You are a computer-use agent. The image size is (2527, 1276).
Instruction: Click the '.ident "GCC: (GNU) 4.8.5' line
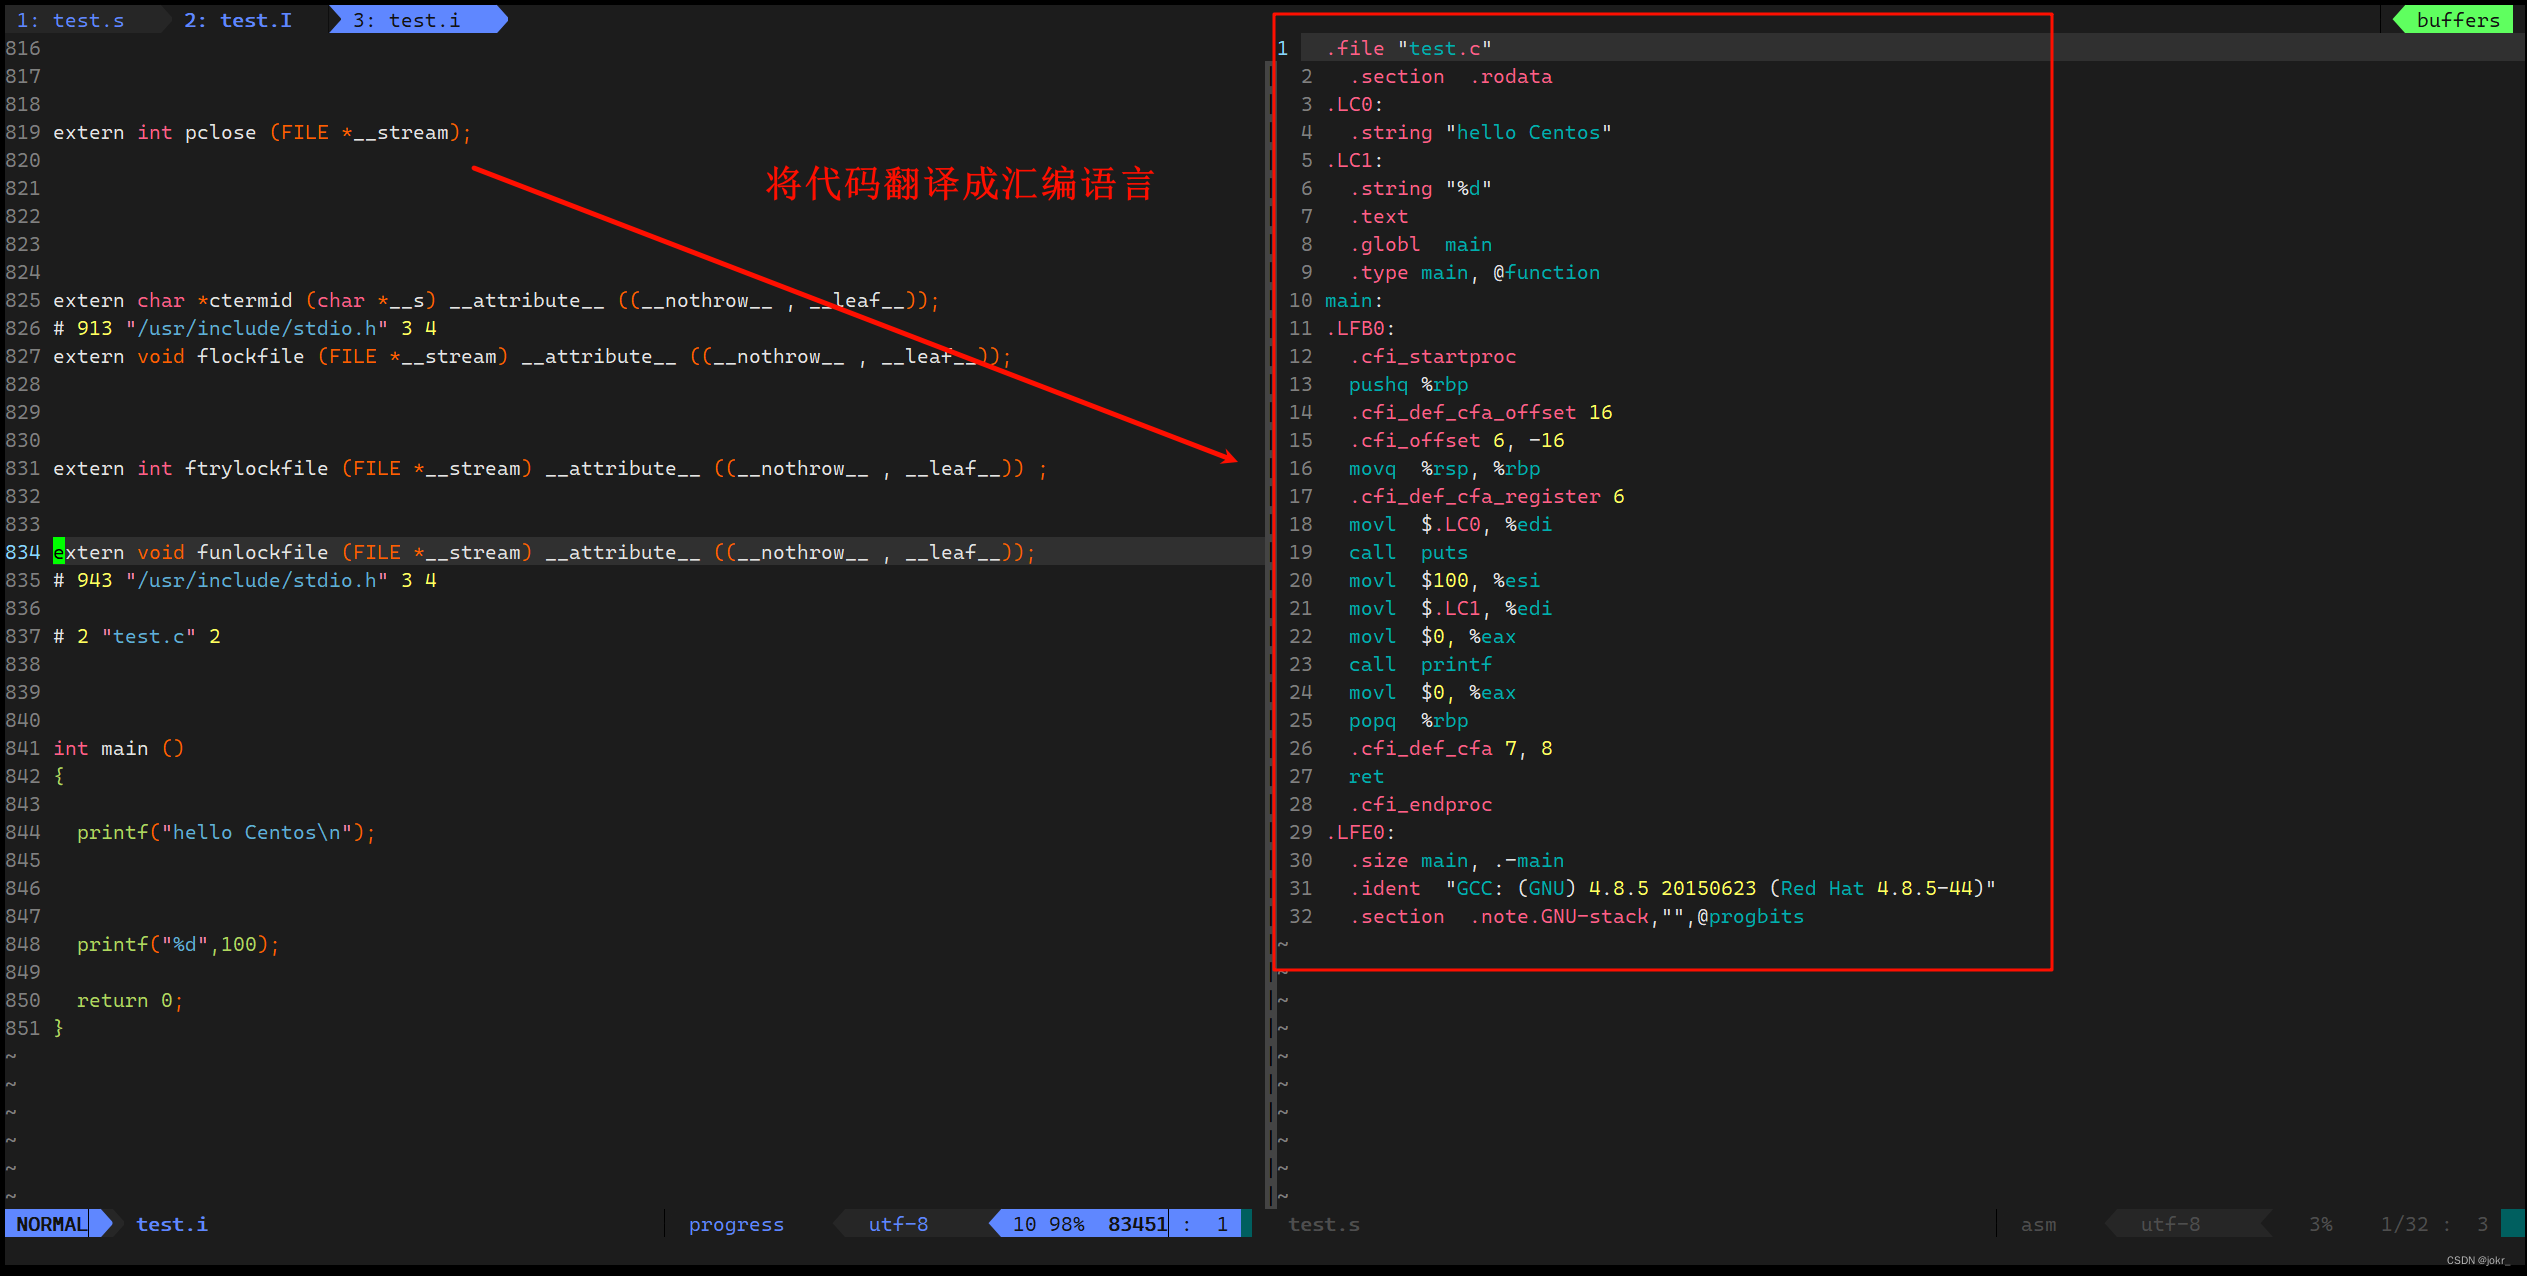pyautogui.click(x=1673, y=889)
